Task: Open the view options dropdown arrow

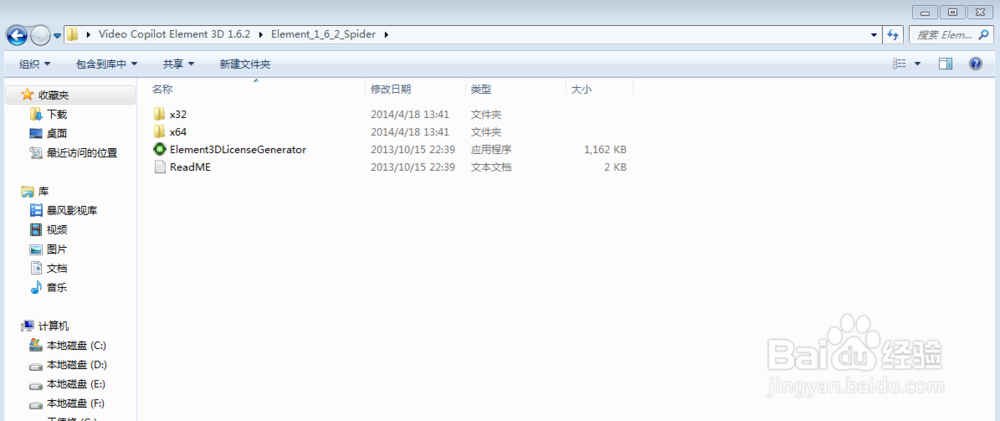Action: click(x=918, y=63)
